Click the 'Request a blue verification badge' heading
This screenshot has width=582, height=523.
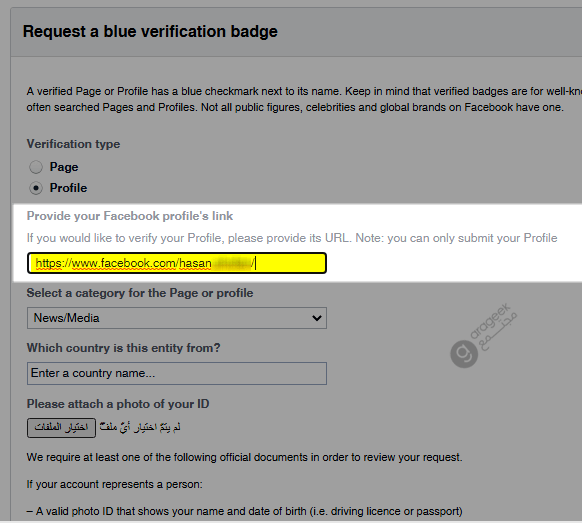(150, 31)
